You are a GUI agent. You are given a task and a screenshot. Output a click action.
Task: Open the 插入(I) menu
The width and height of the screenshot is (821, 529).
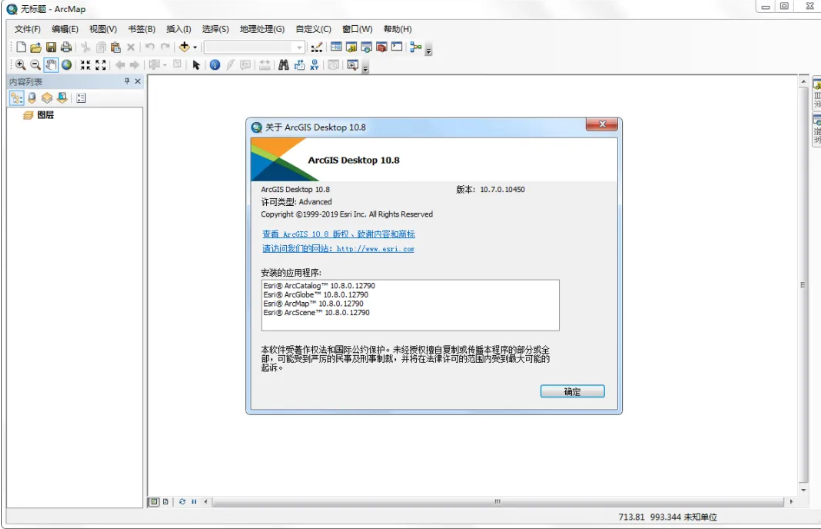coord(179,29)
